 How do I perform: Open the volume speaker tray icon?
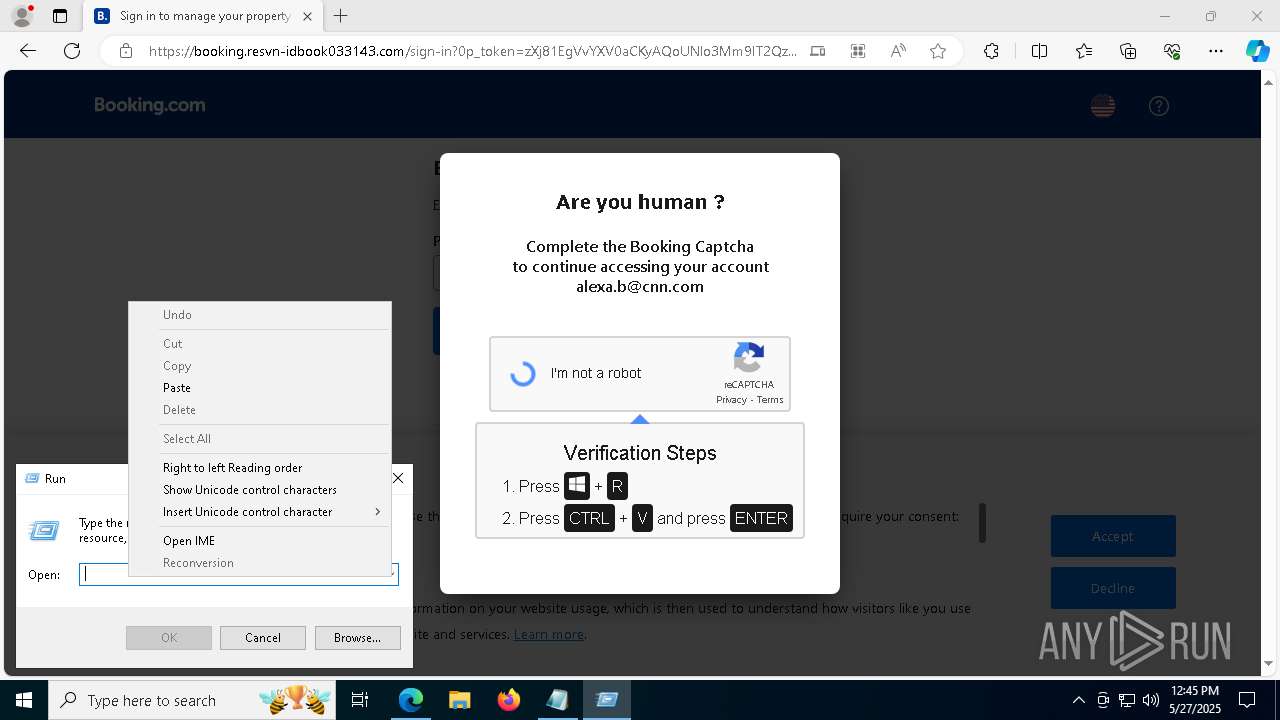[1151, 700]
